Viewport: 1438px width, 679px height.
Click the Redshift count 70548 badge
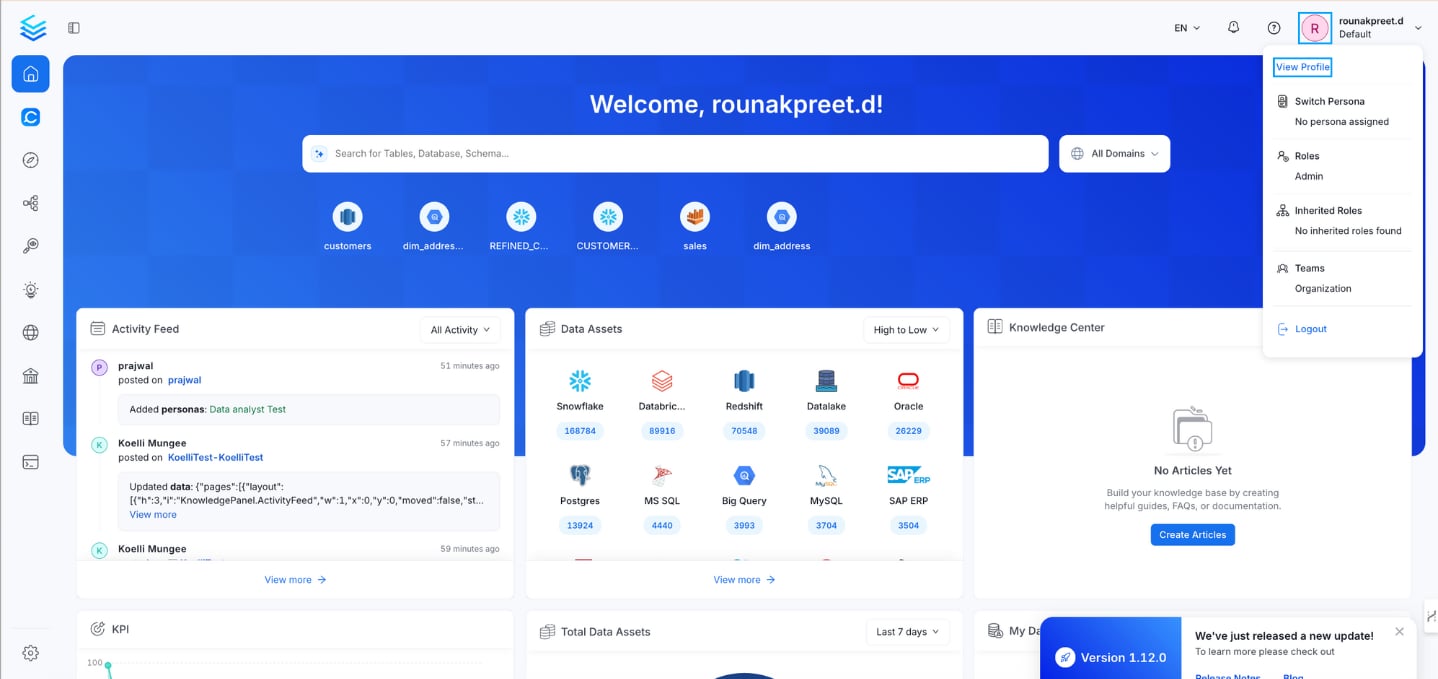pos(744,431)
